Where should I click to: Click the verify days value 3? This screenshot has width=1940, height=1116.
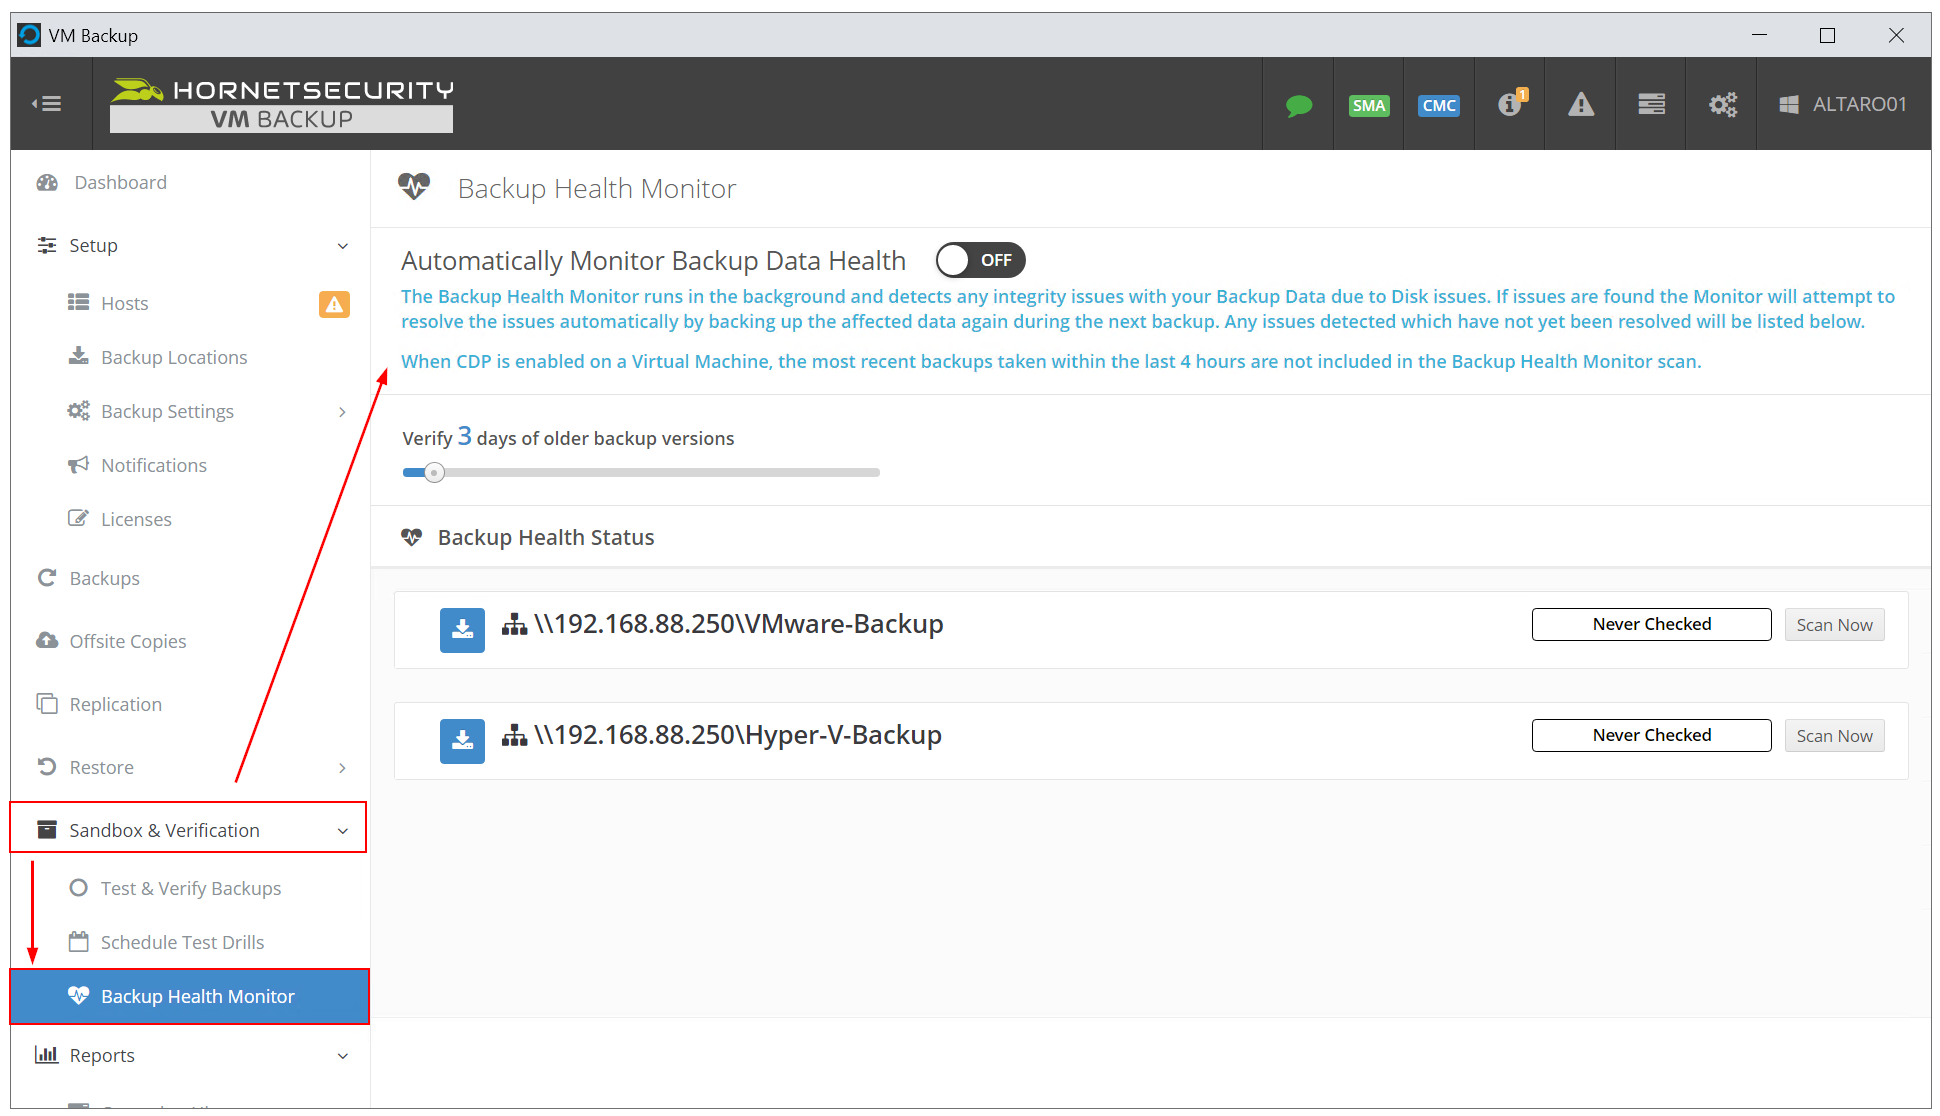click(465, 436)
